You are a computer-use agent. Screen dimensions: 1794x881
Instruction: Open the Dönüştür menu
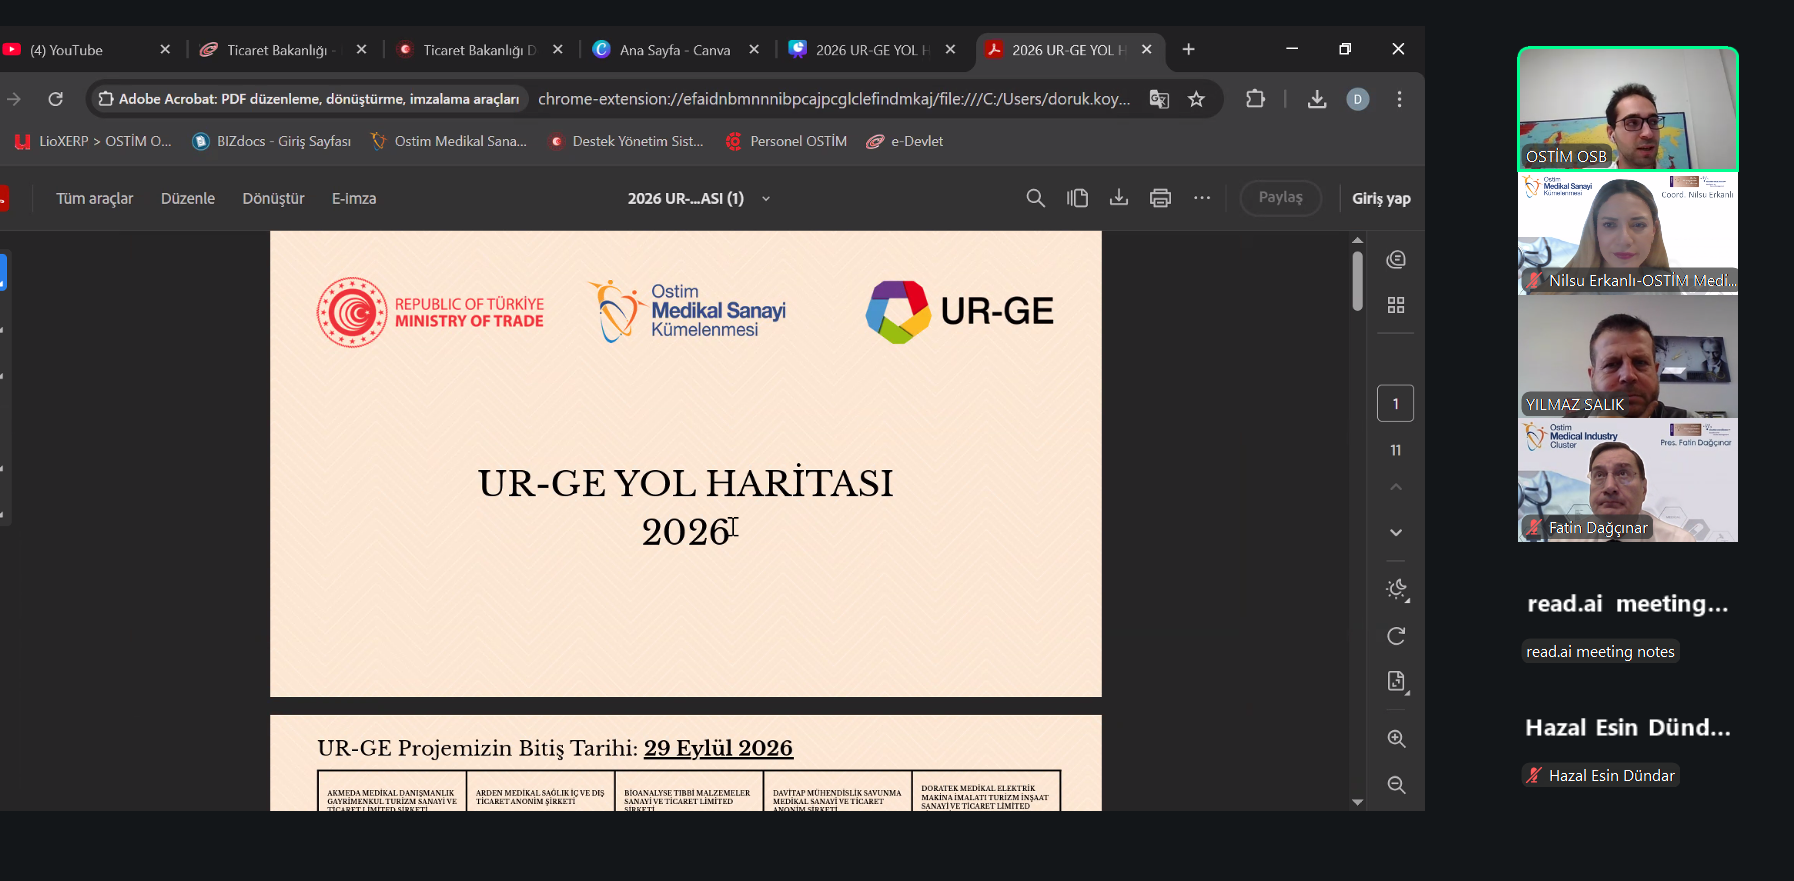coord(273,199)
